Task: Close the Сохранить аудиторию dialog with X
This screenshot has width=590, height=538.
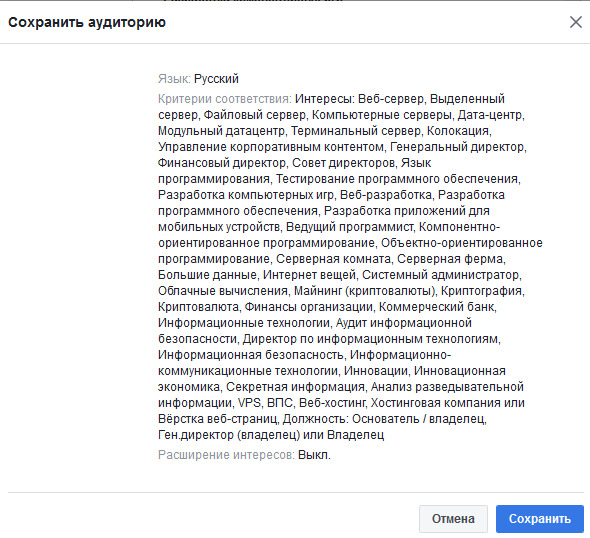Action: (576, 22)
